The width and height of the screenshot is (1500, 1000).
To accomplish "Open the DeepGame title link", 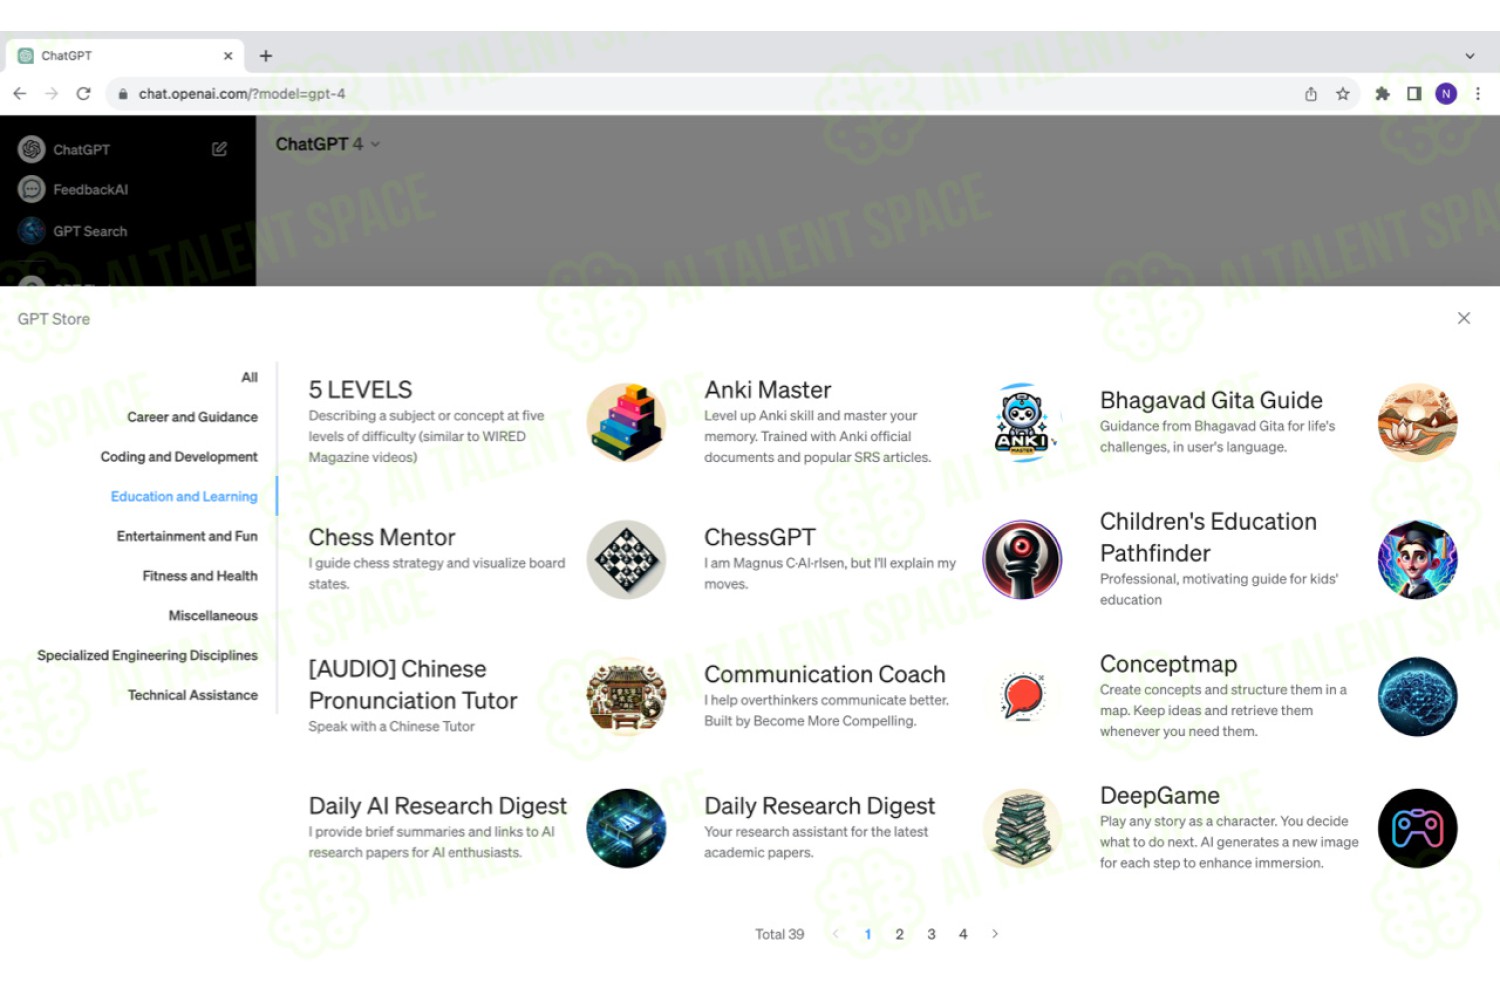I will 1160,795.
